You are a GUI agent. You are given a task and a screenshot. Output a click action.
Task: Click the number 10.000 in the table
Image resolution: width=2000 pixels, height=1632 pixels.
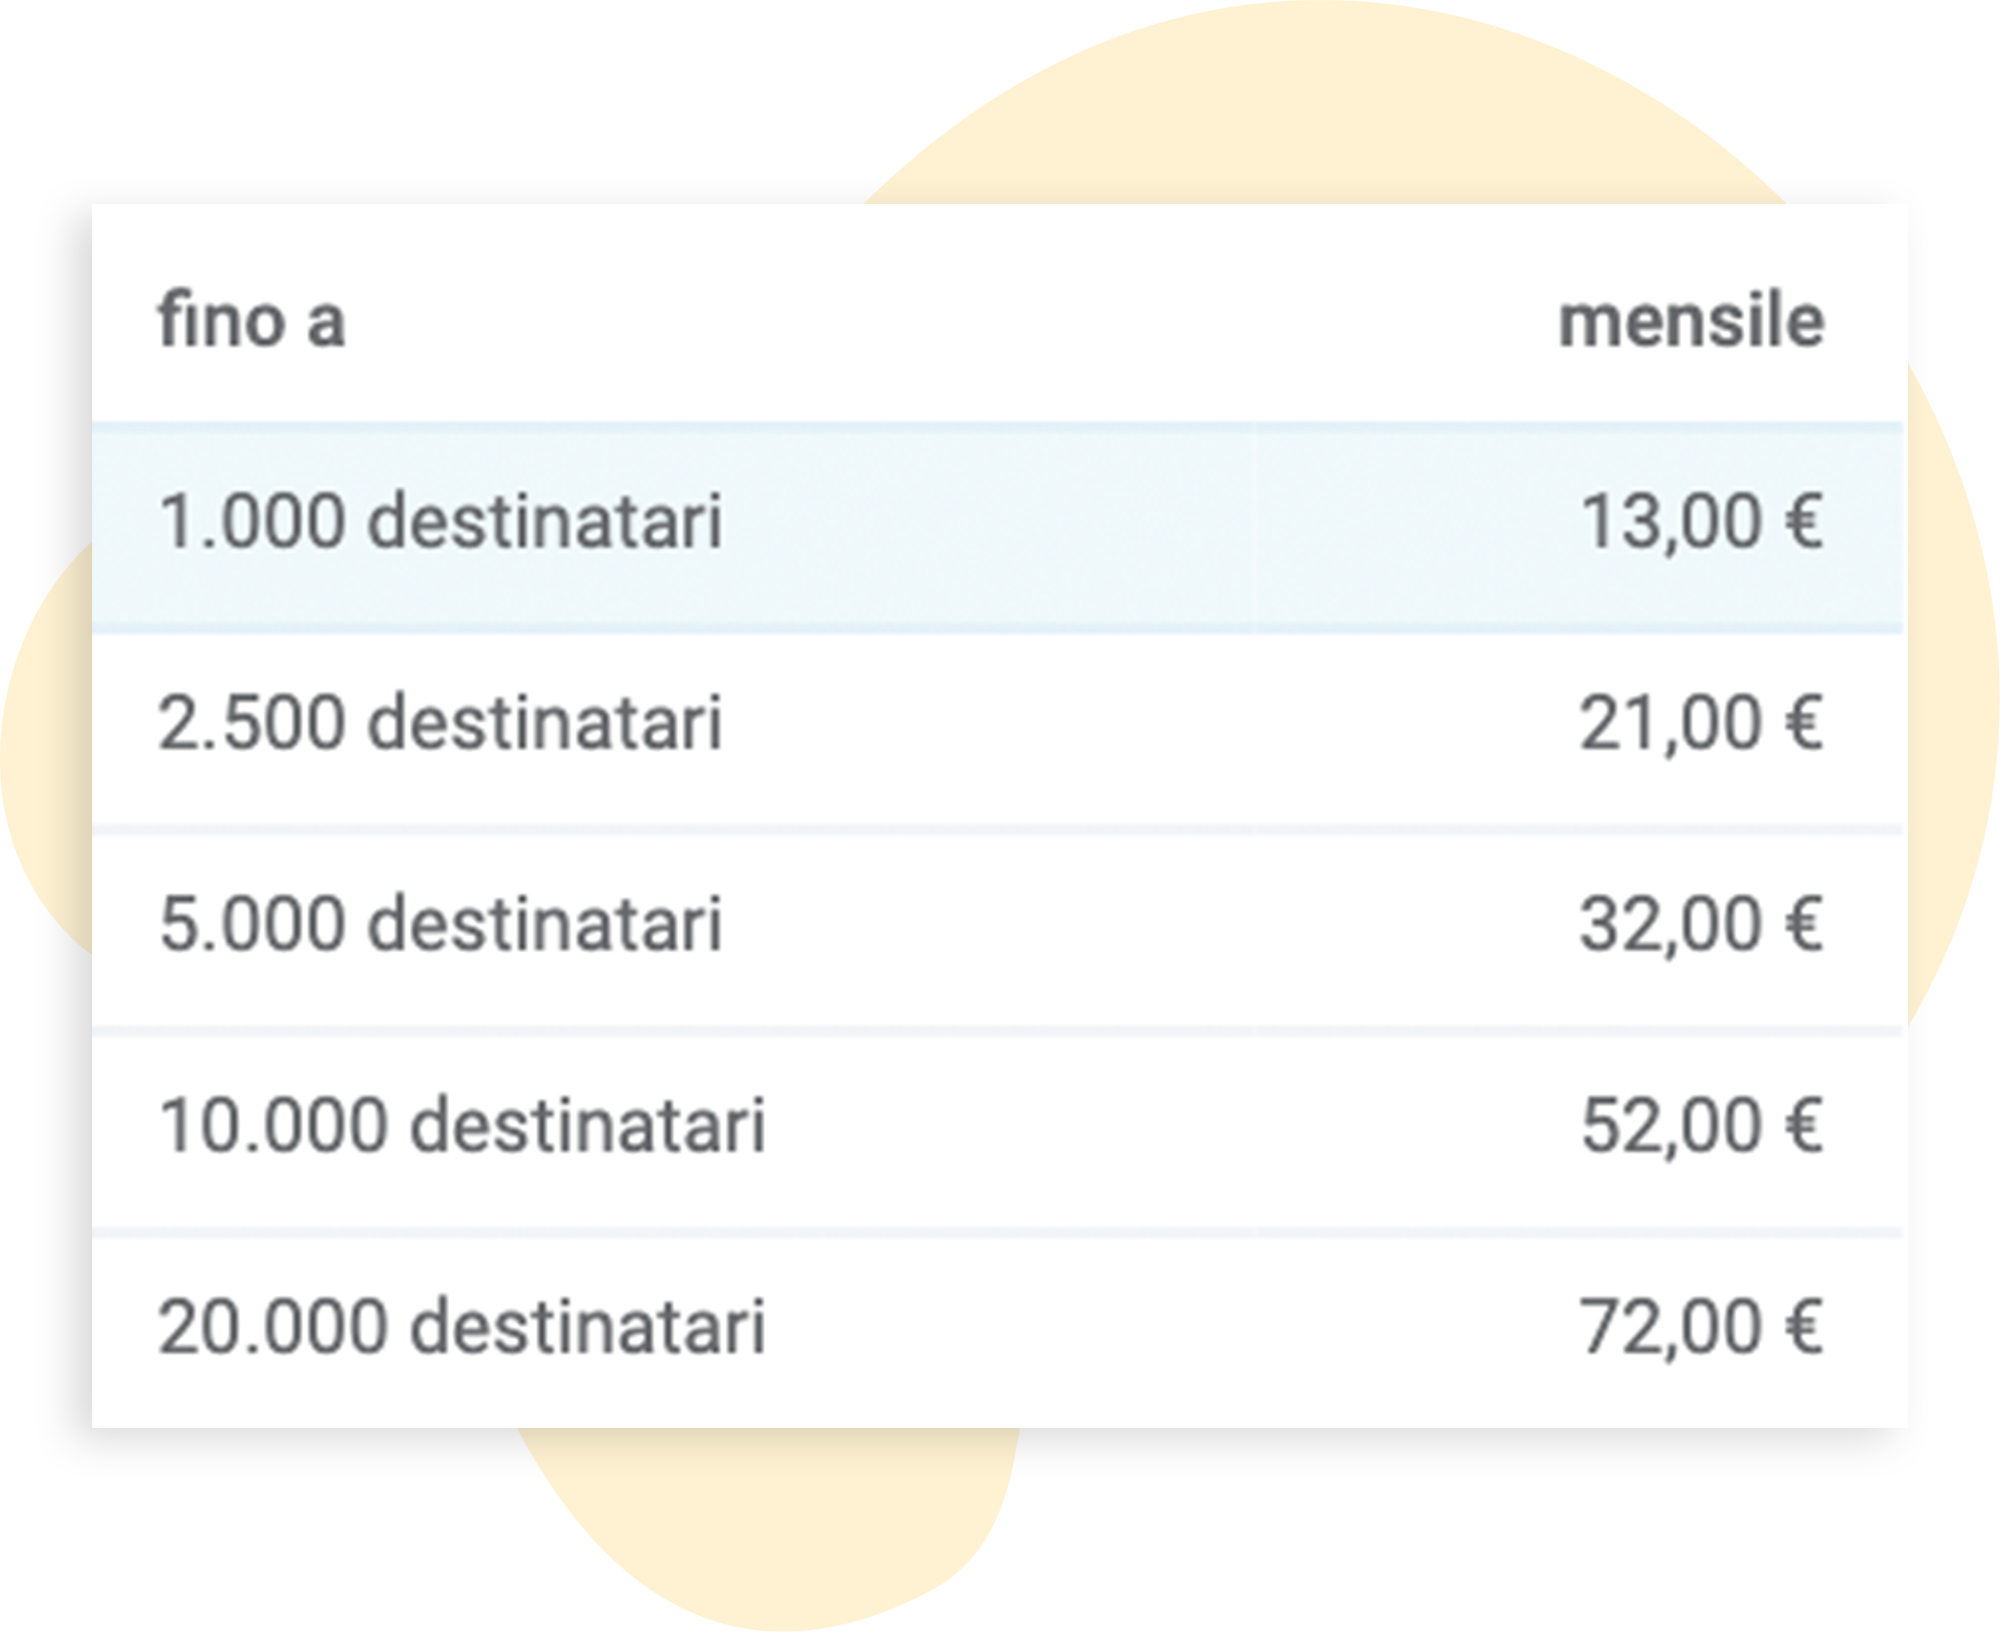tap(273, 1125)
